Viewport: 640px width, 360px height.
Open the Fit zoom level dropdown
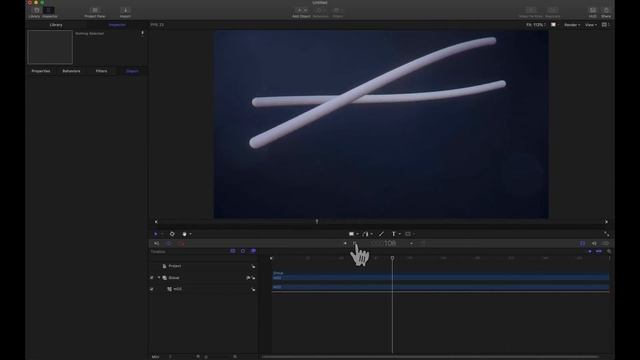tap(536, 25)
